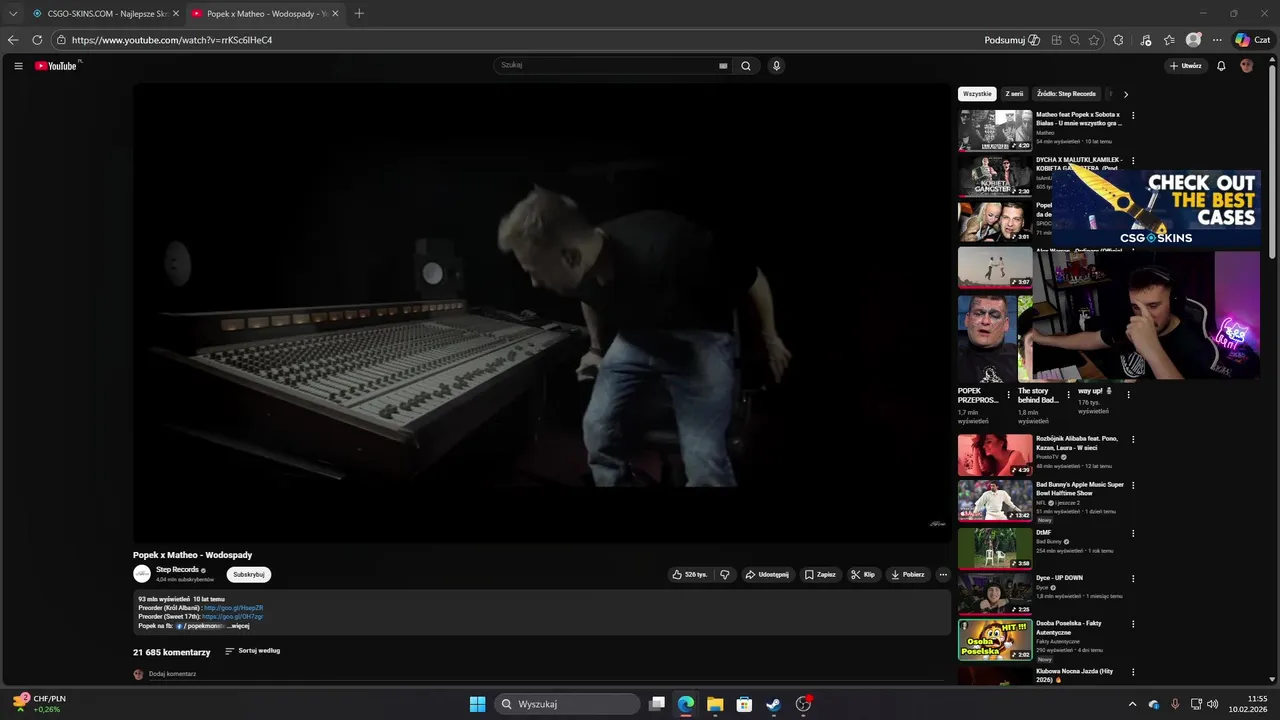
Task: Dislike the video with the thumbs-down icon
Action: (x=725, y=575)
